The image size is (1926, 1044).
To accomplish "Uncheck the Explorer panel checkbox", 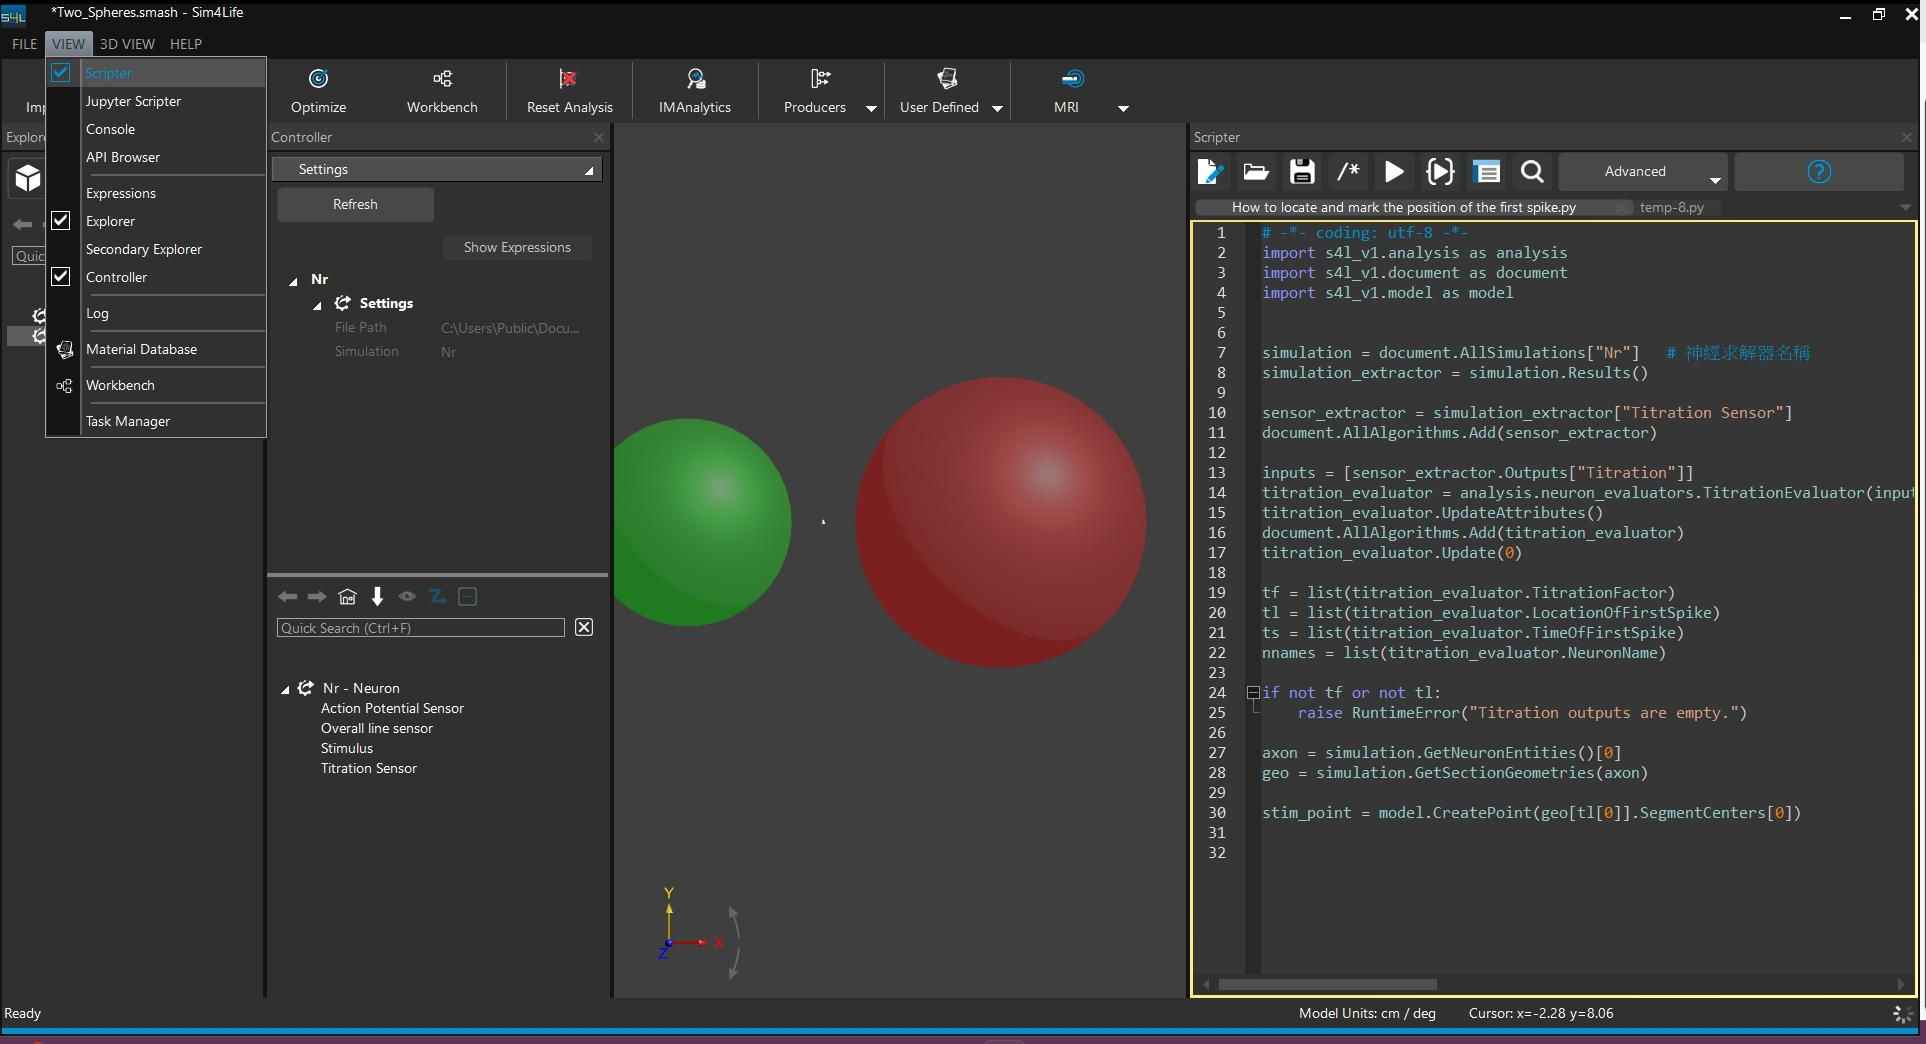I will tap(61, 221).
